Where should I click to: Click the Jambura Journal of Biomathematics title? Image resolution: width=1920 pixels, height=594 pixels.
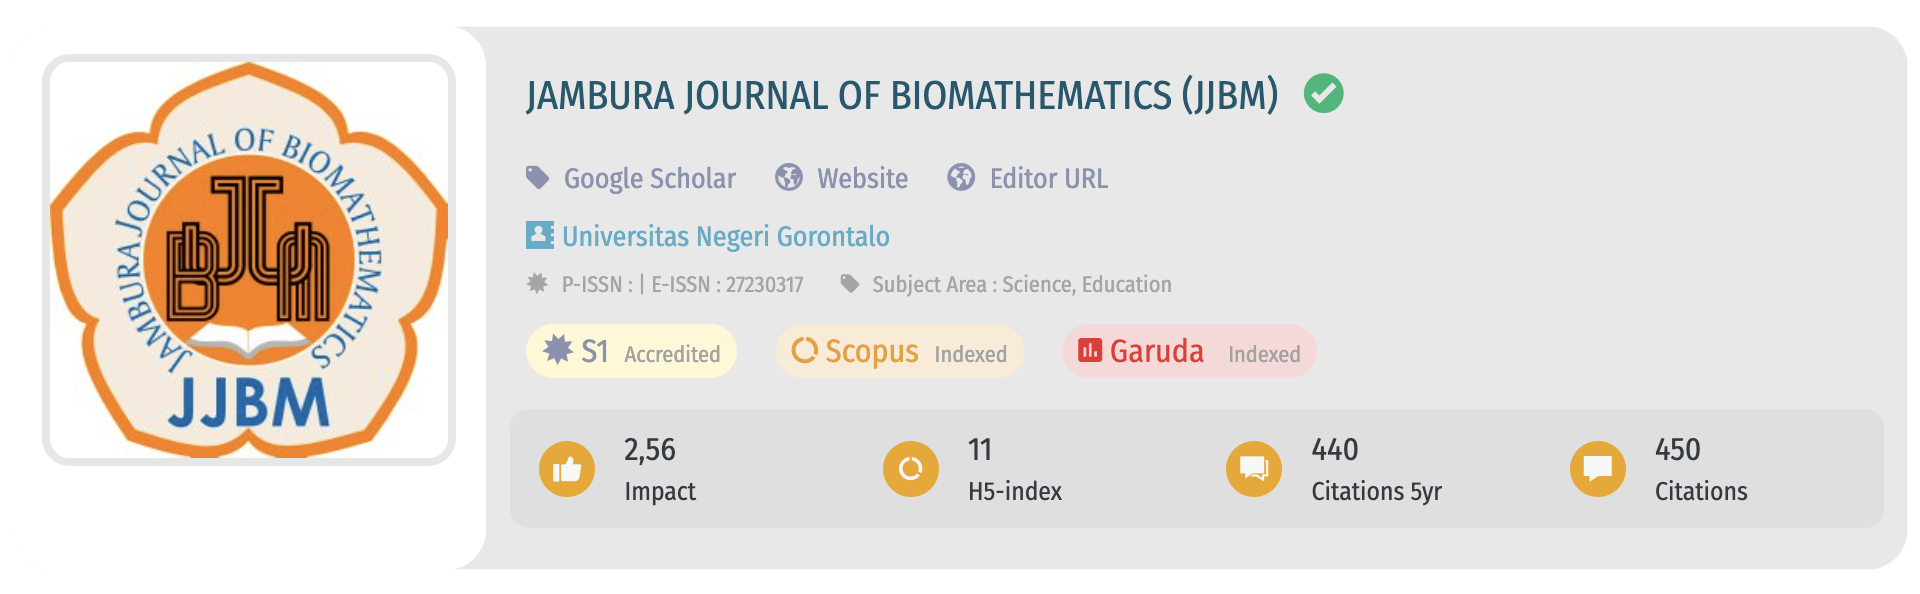click(x=902, y=96)
